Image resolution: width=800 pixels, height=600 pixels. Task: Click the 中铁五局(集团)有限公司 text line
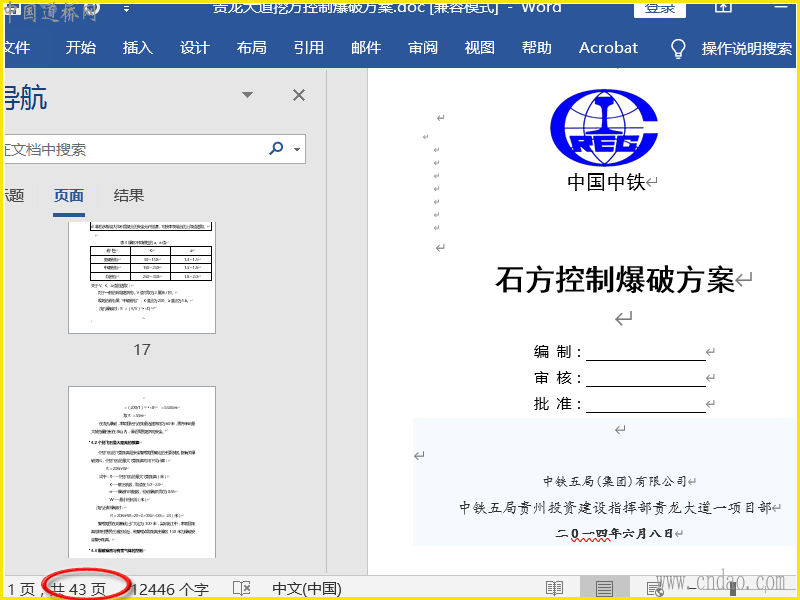[x=615, y=481]
